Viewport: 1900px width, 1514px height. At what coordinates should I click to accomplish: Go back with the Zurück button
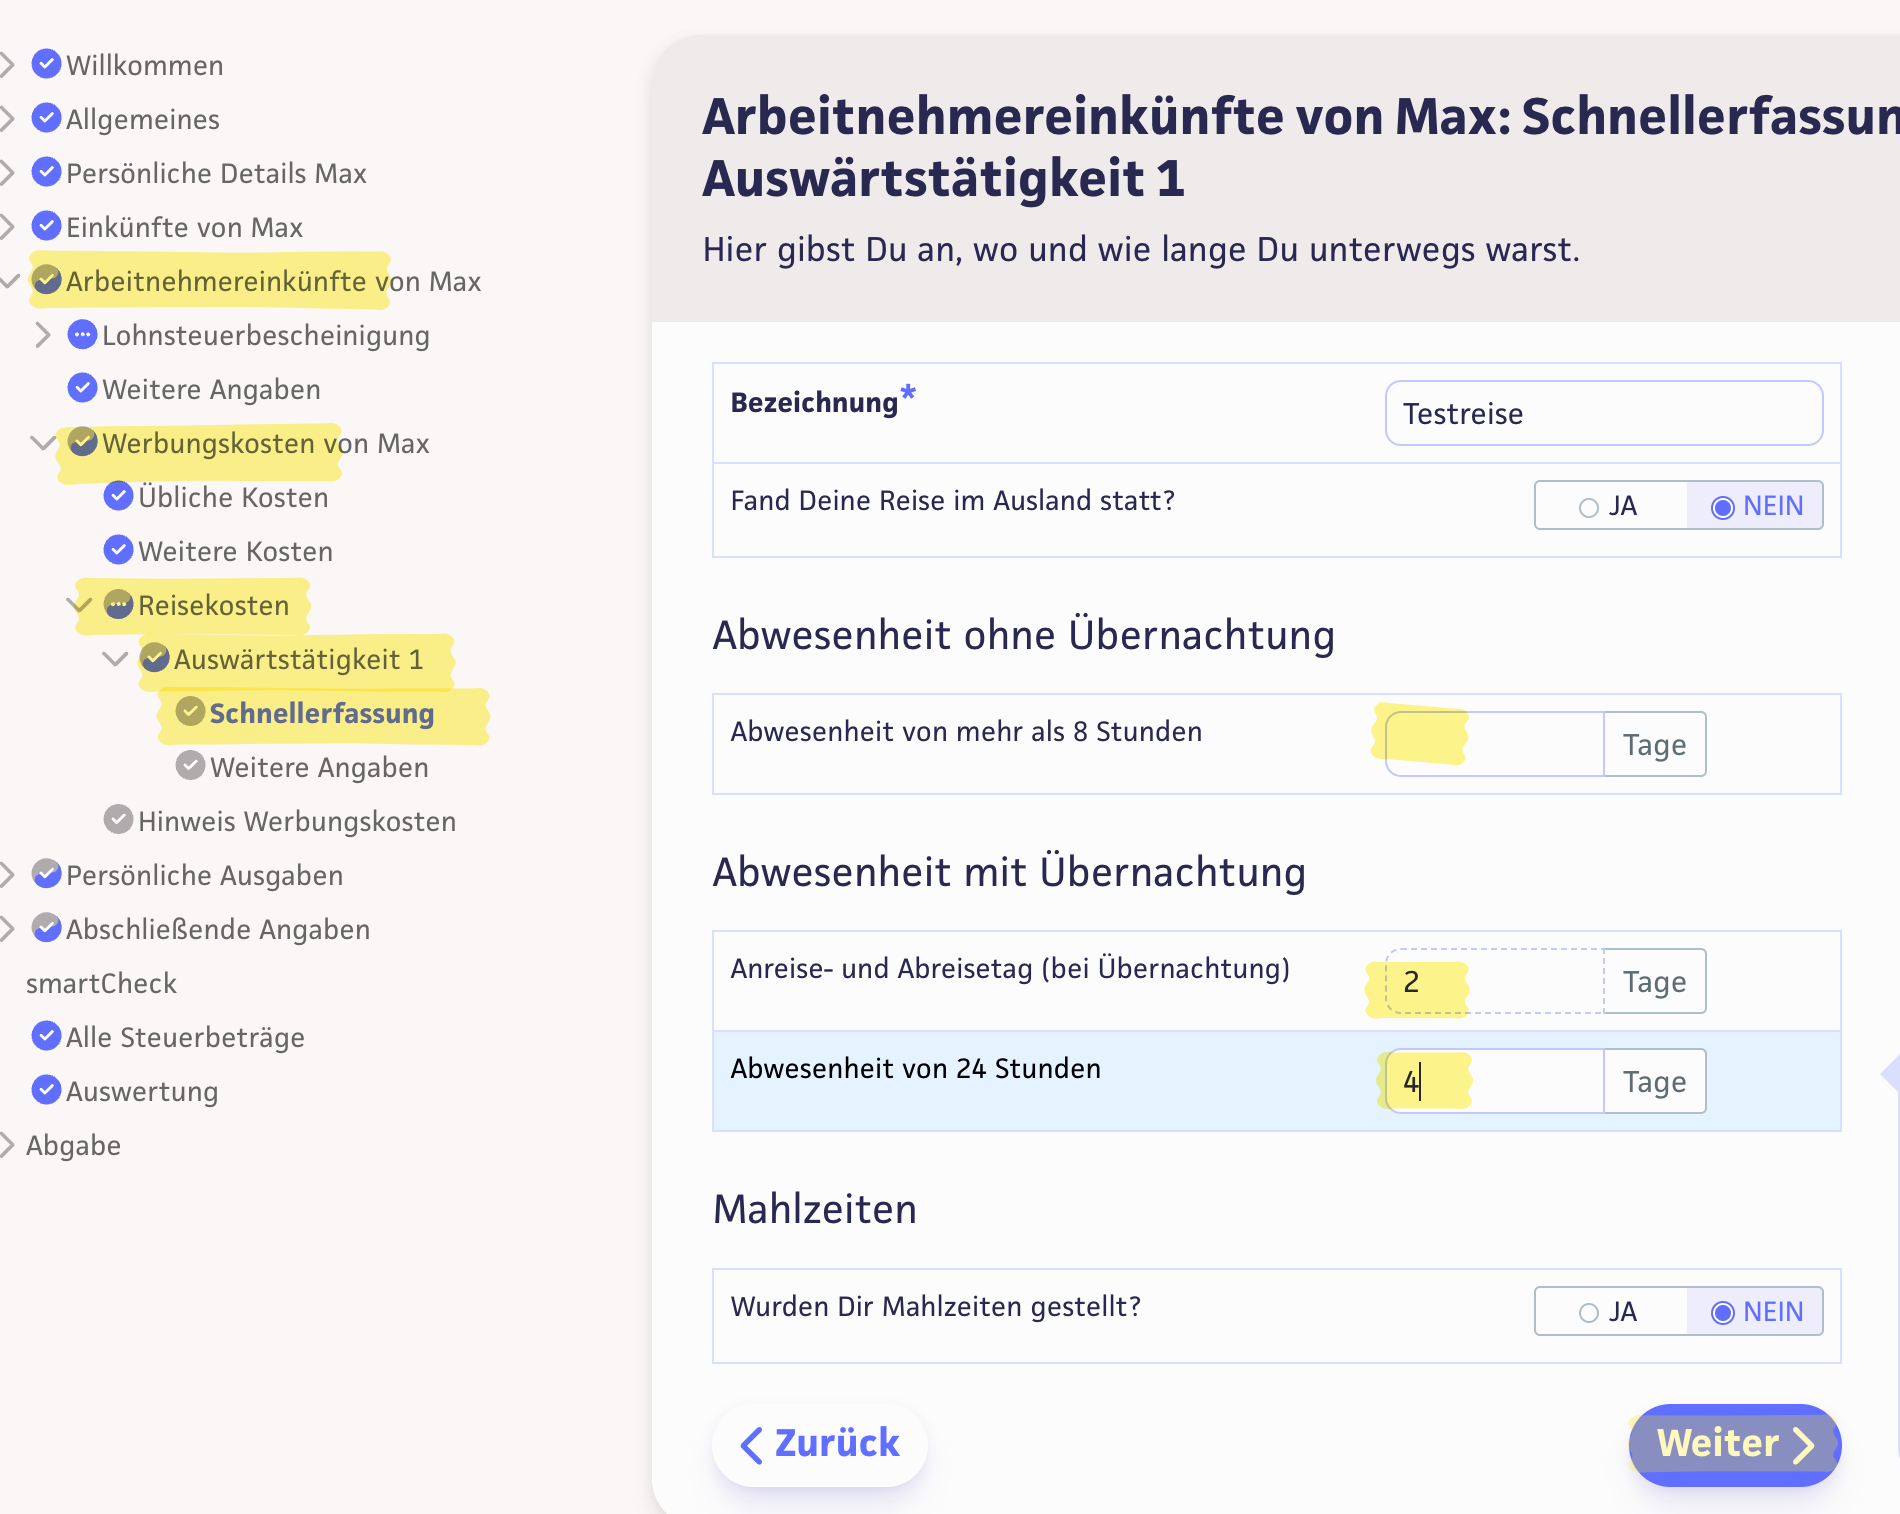820,1444
